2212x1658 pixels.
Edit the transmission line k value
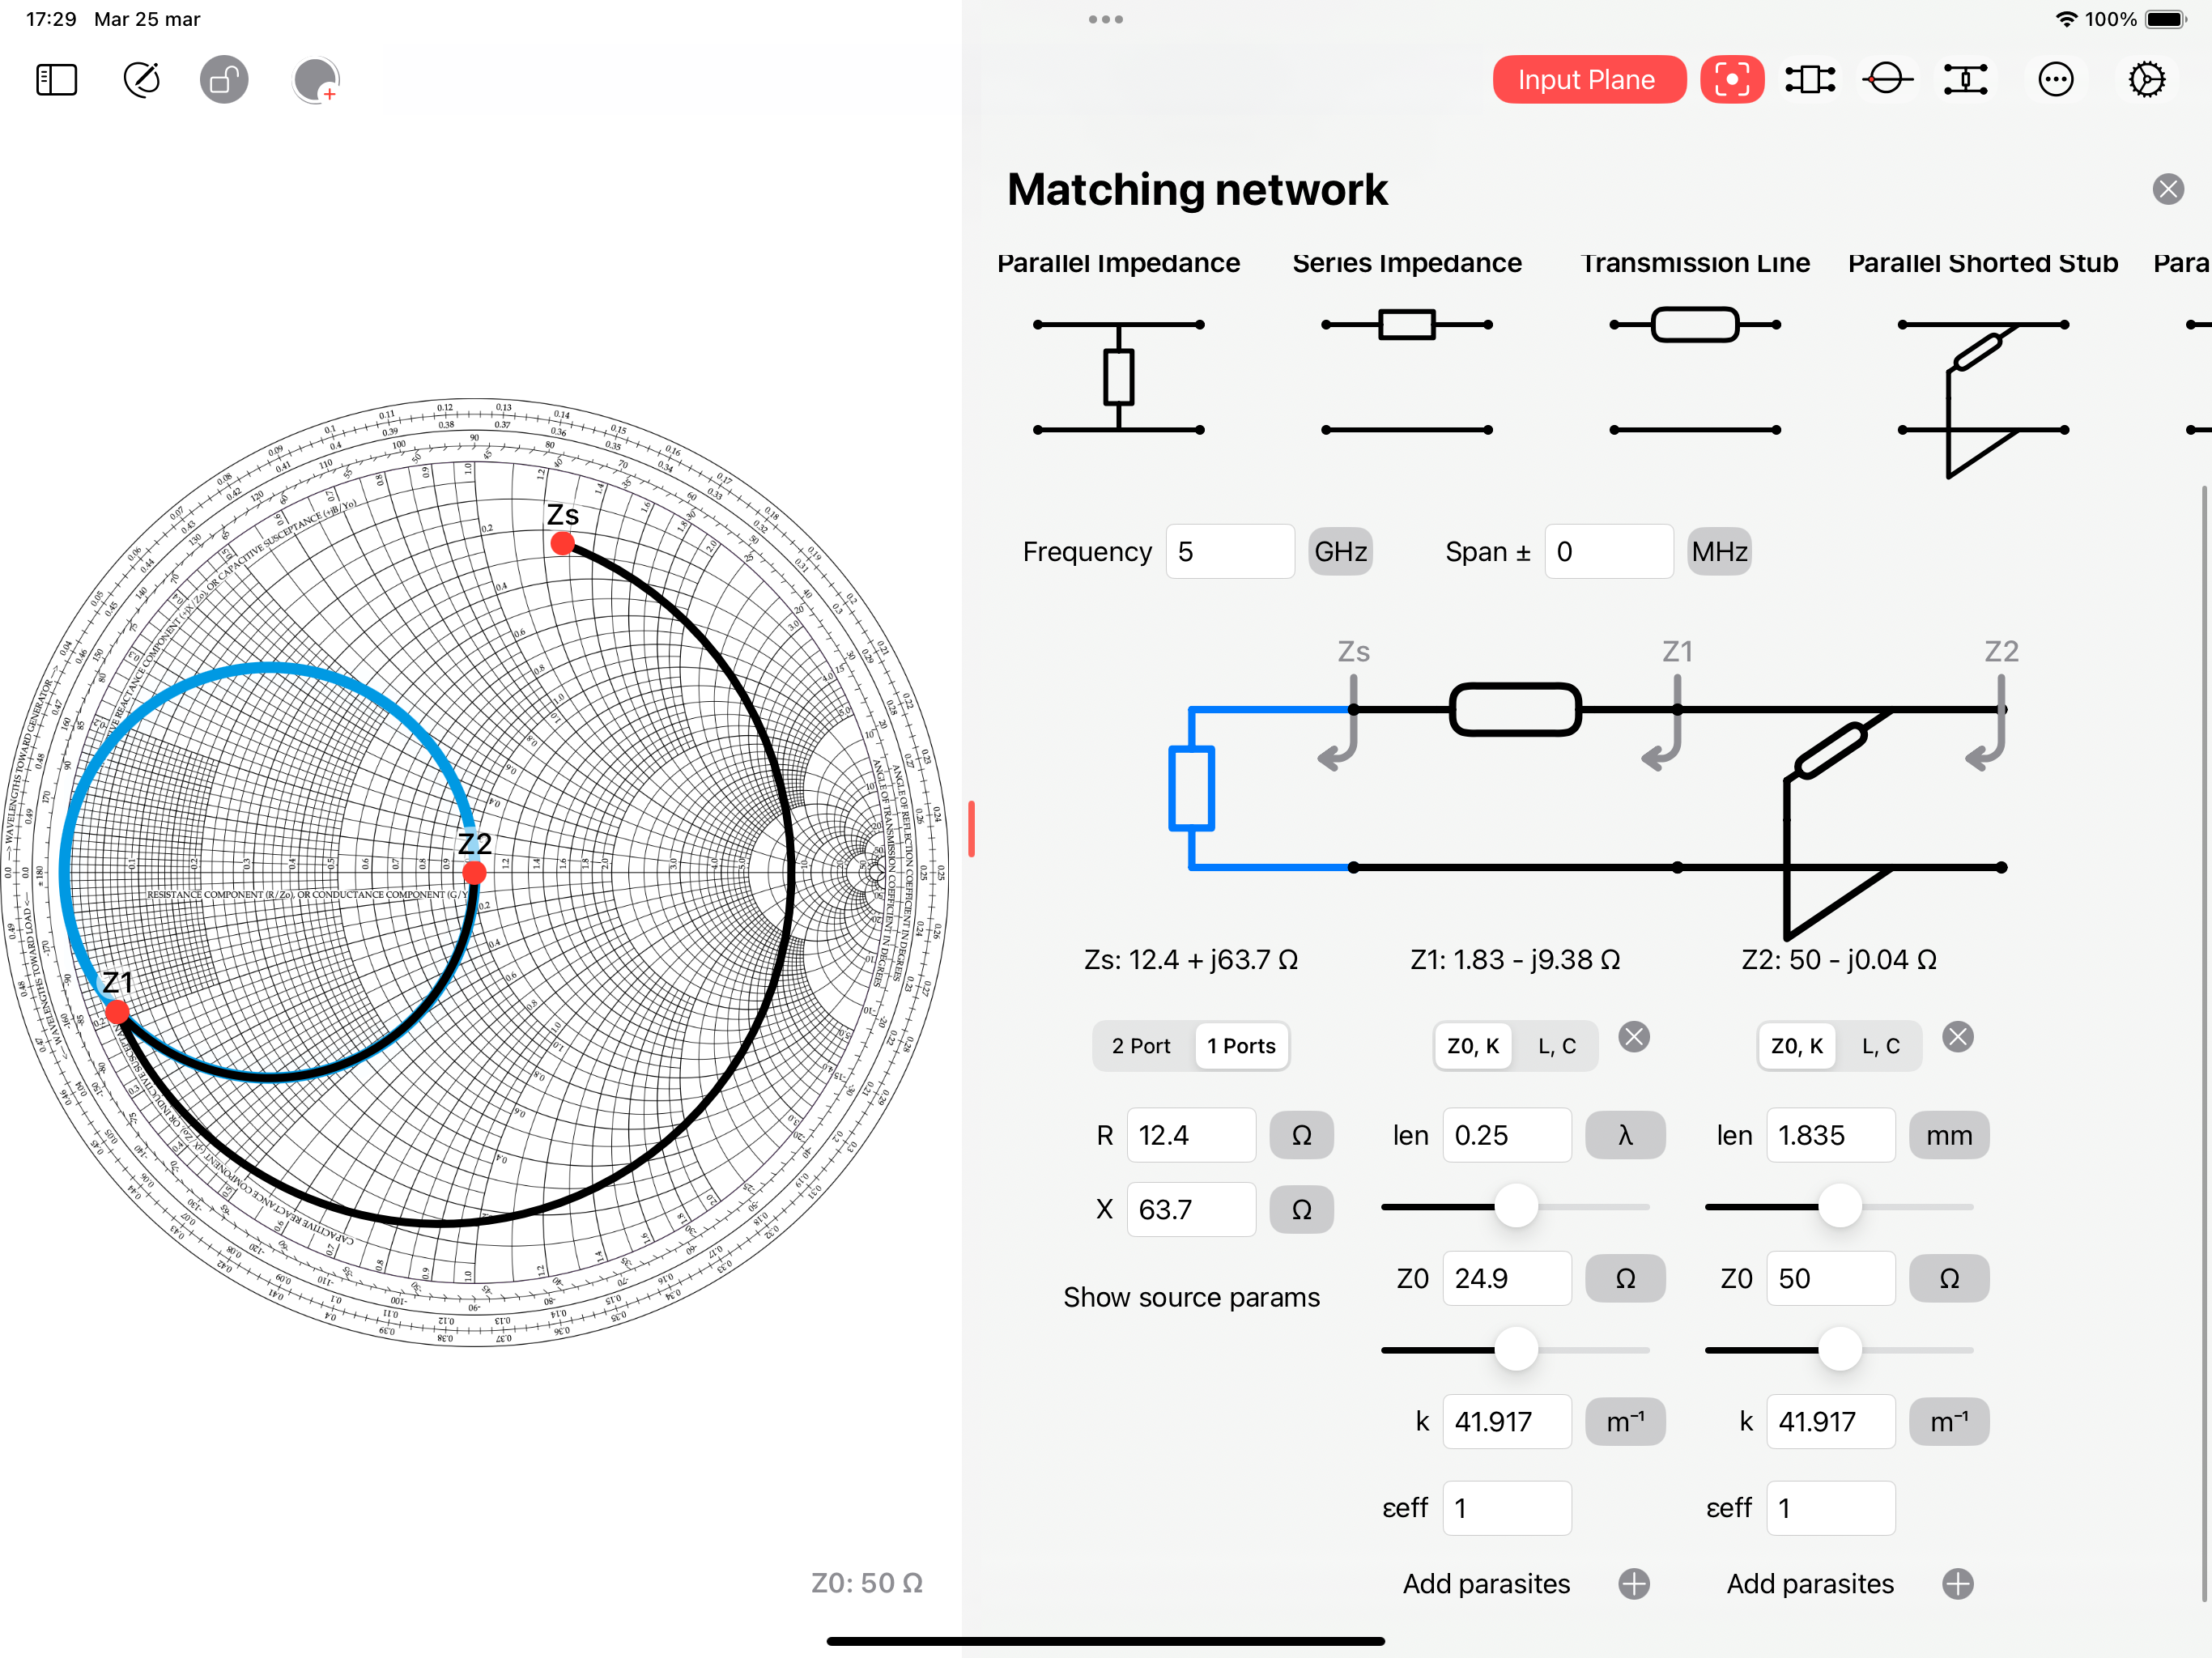coord(1507,1422)
